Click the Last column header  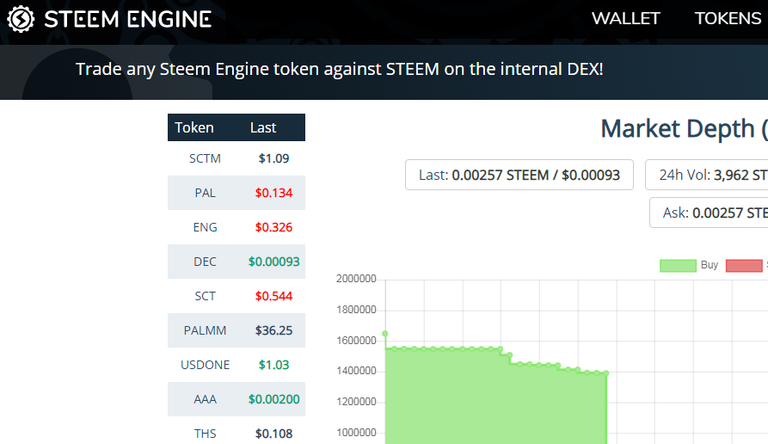(263, 127)
